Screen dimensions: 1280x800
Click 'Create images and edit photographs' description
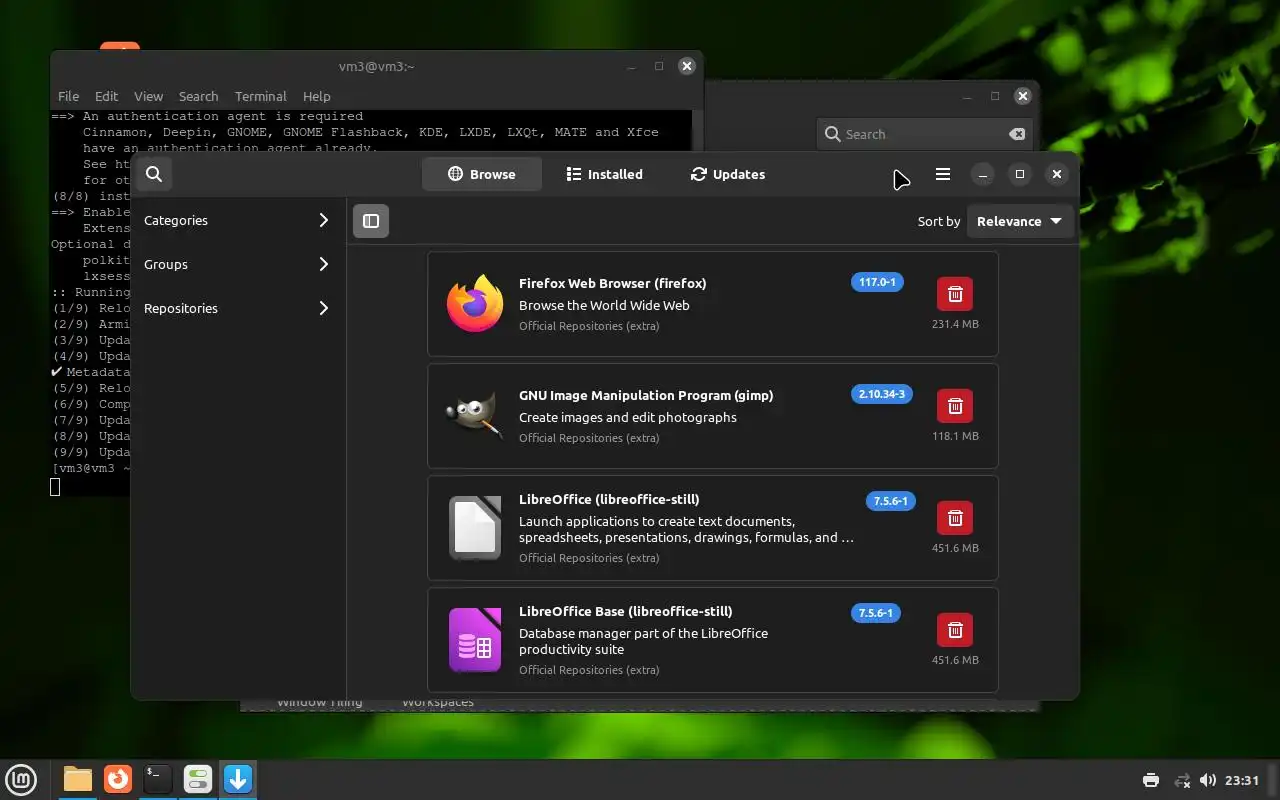tap(627, 417)
